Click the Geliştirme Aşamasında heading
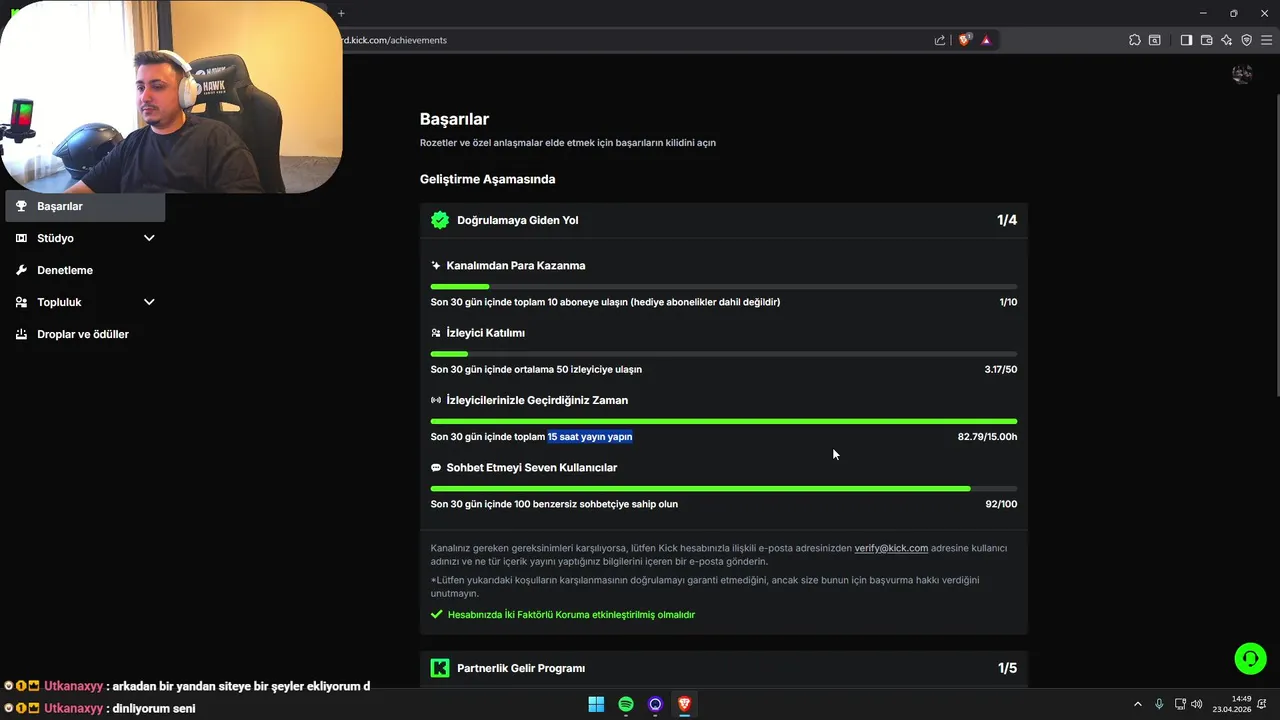1280x720 pixels. 487,180
